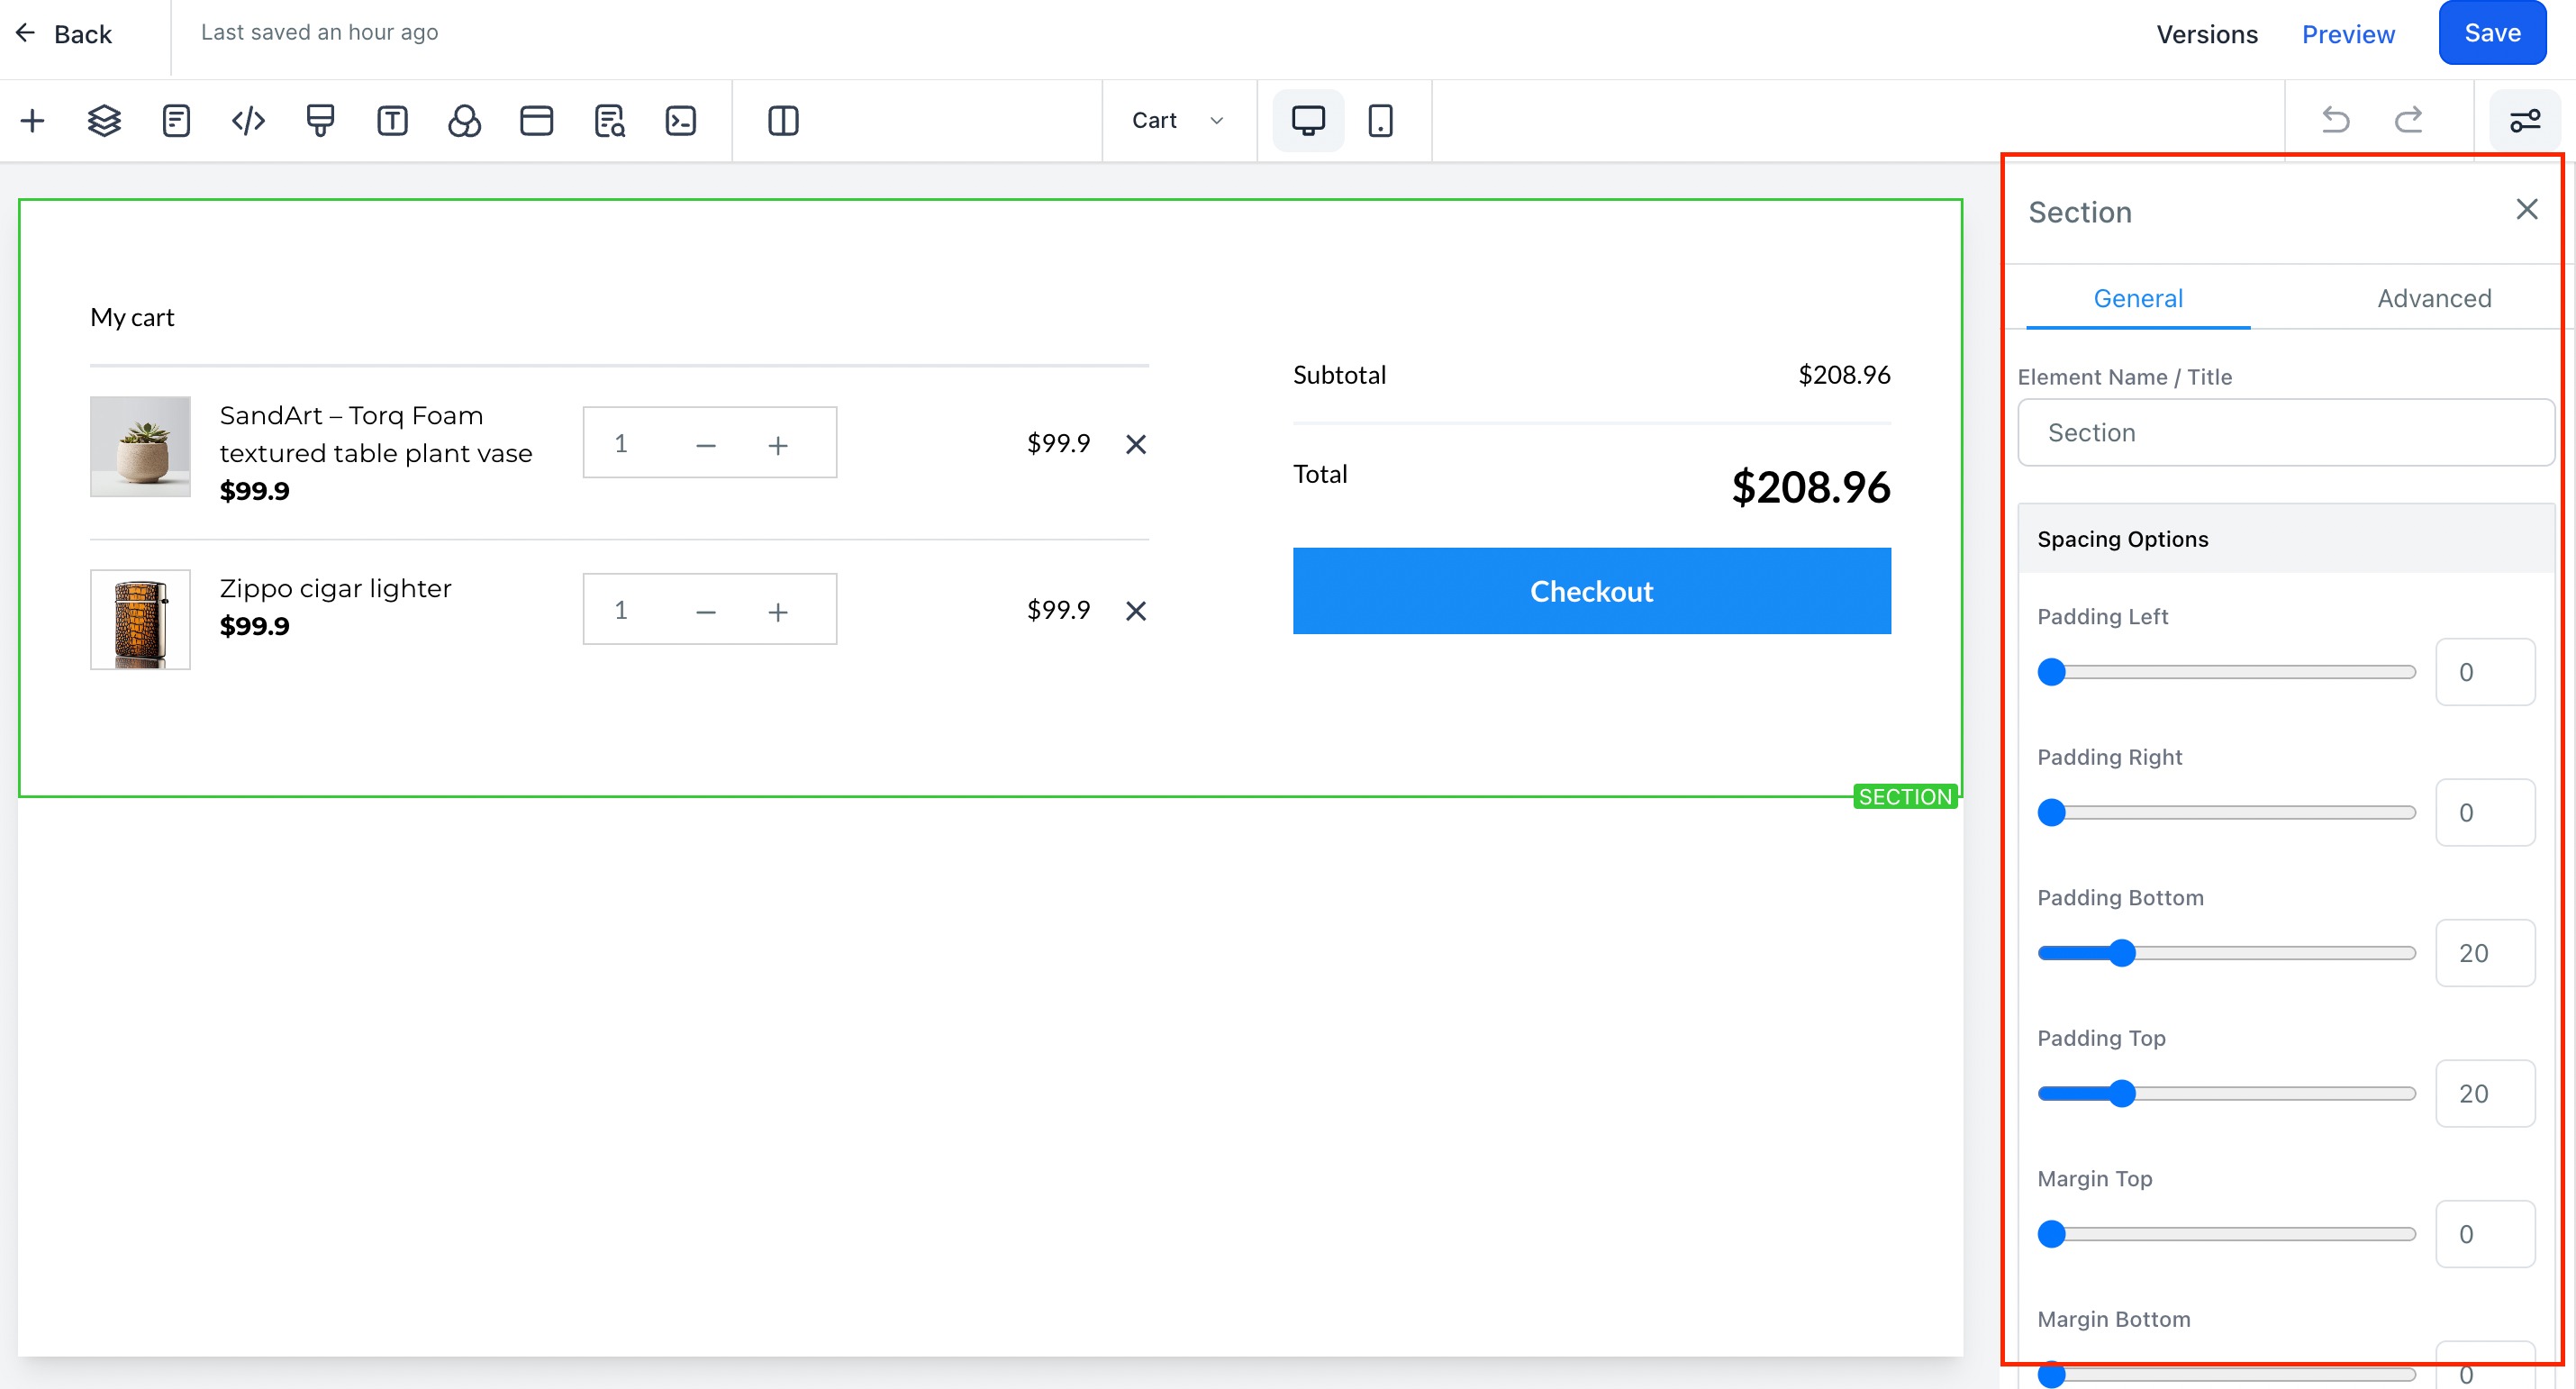Open the custom code icon
This screenshot has width=2576, height=1389.
pos(248,121)
